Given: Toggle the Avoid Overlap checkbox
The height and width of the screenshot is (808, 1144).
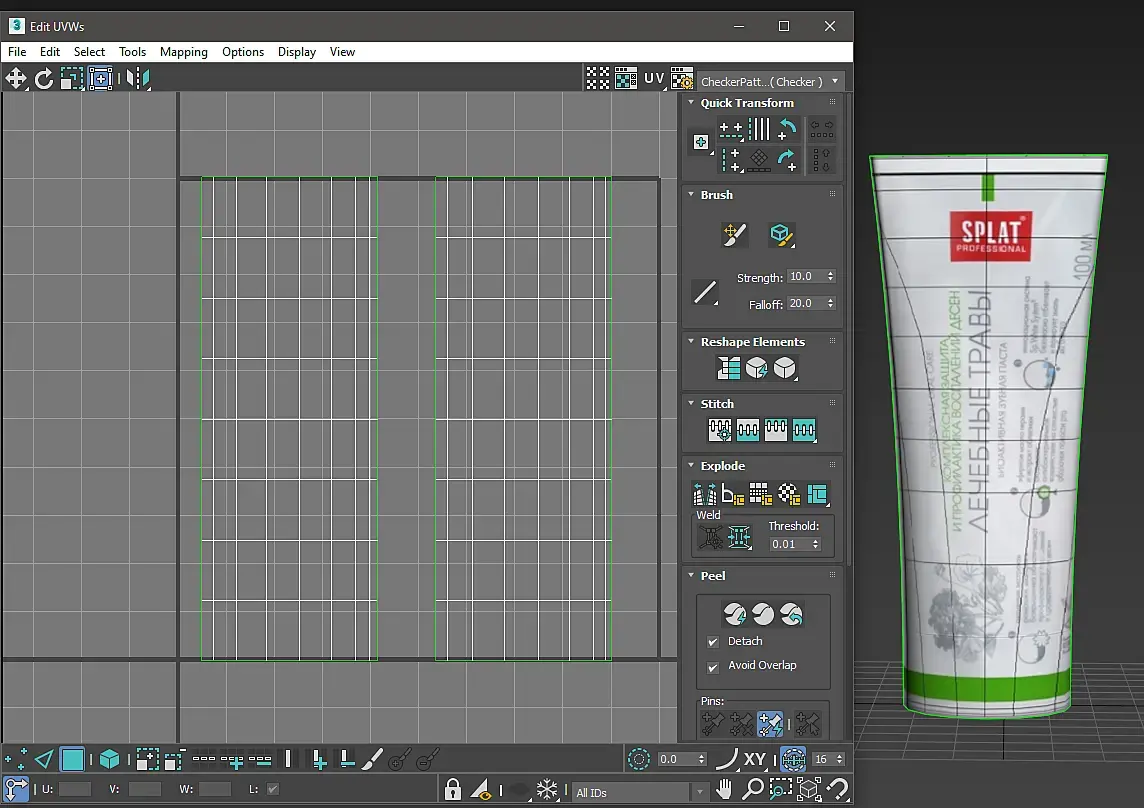Looking at the screenshot, I should 713,666.
